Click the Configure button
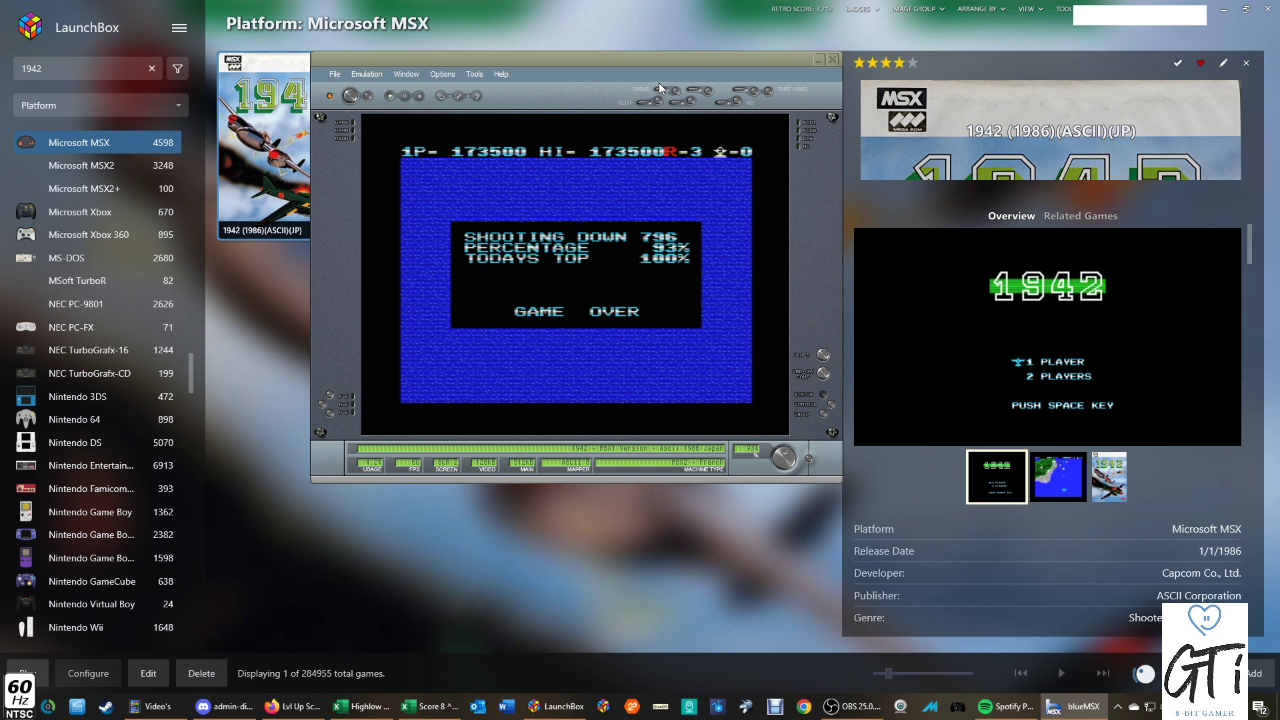The height and width of the screenshot is (720, 1280). tap(88, 673)
